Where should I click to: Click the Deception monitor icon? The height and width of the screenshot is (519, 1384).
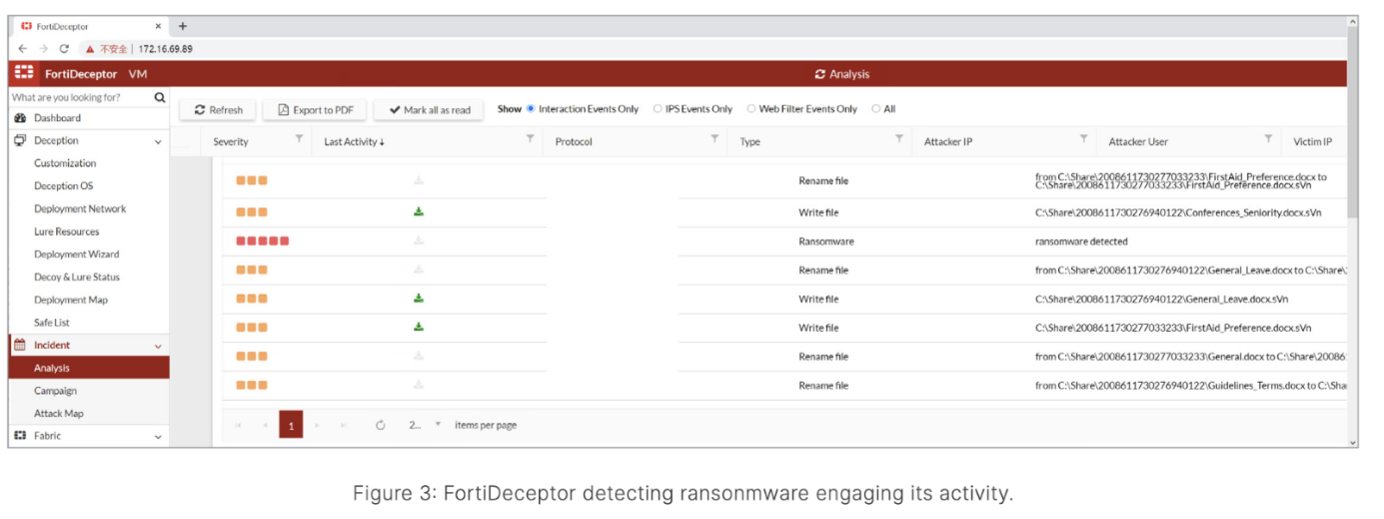coord(20,141)
